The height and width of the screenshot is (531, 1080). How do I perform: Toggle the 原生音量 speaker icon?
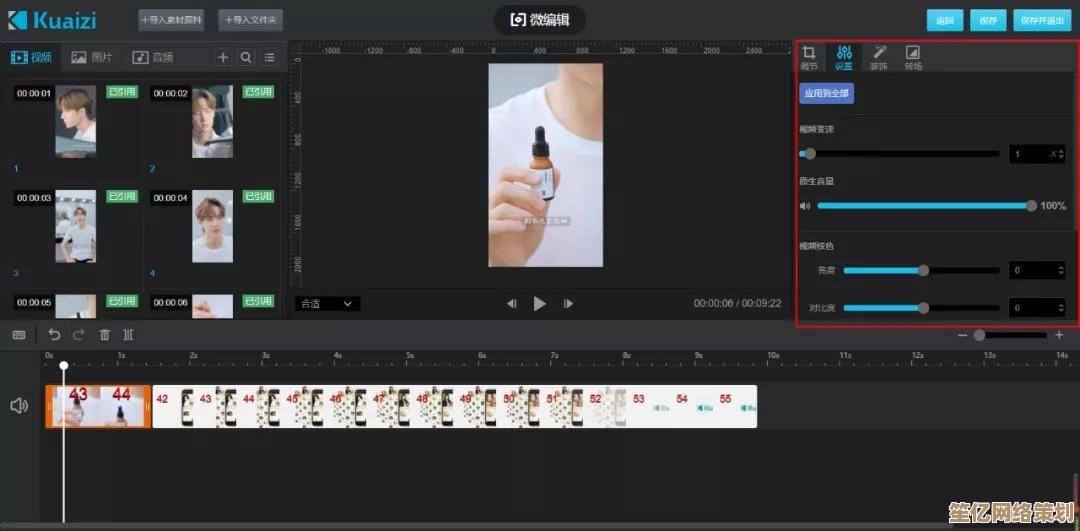(805, 206)
